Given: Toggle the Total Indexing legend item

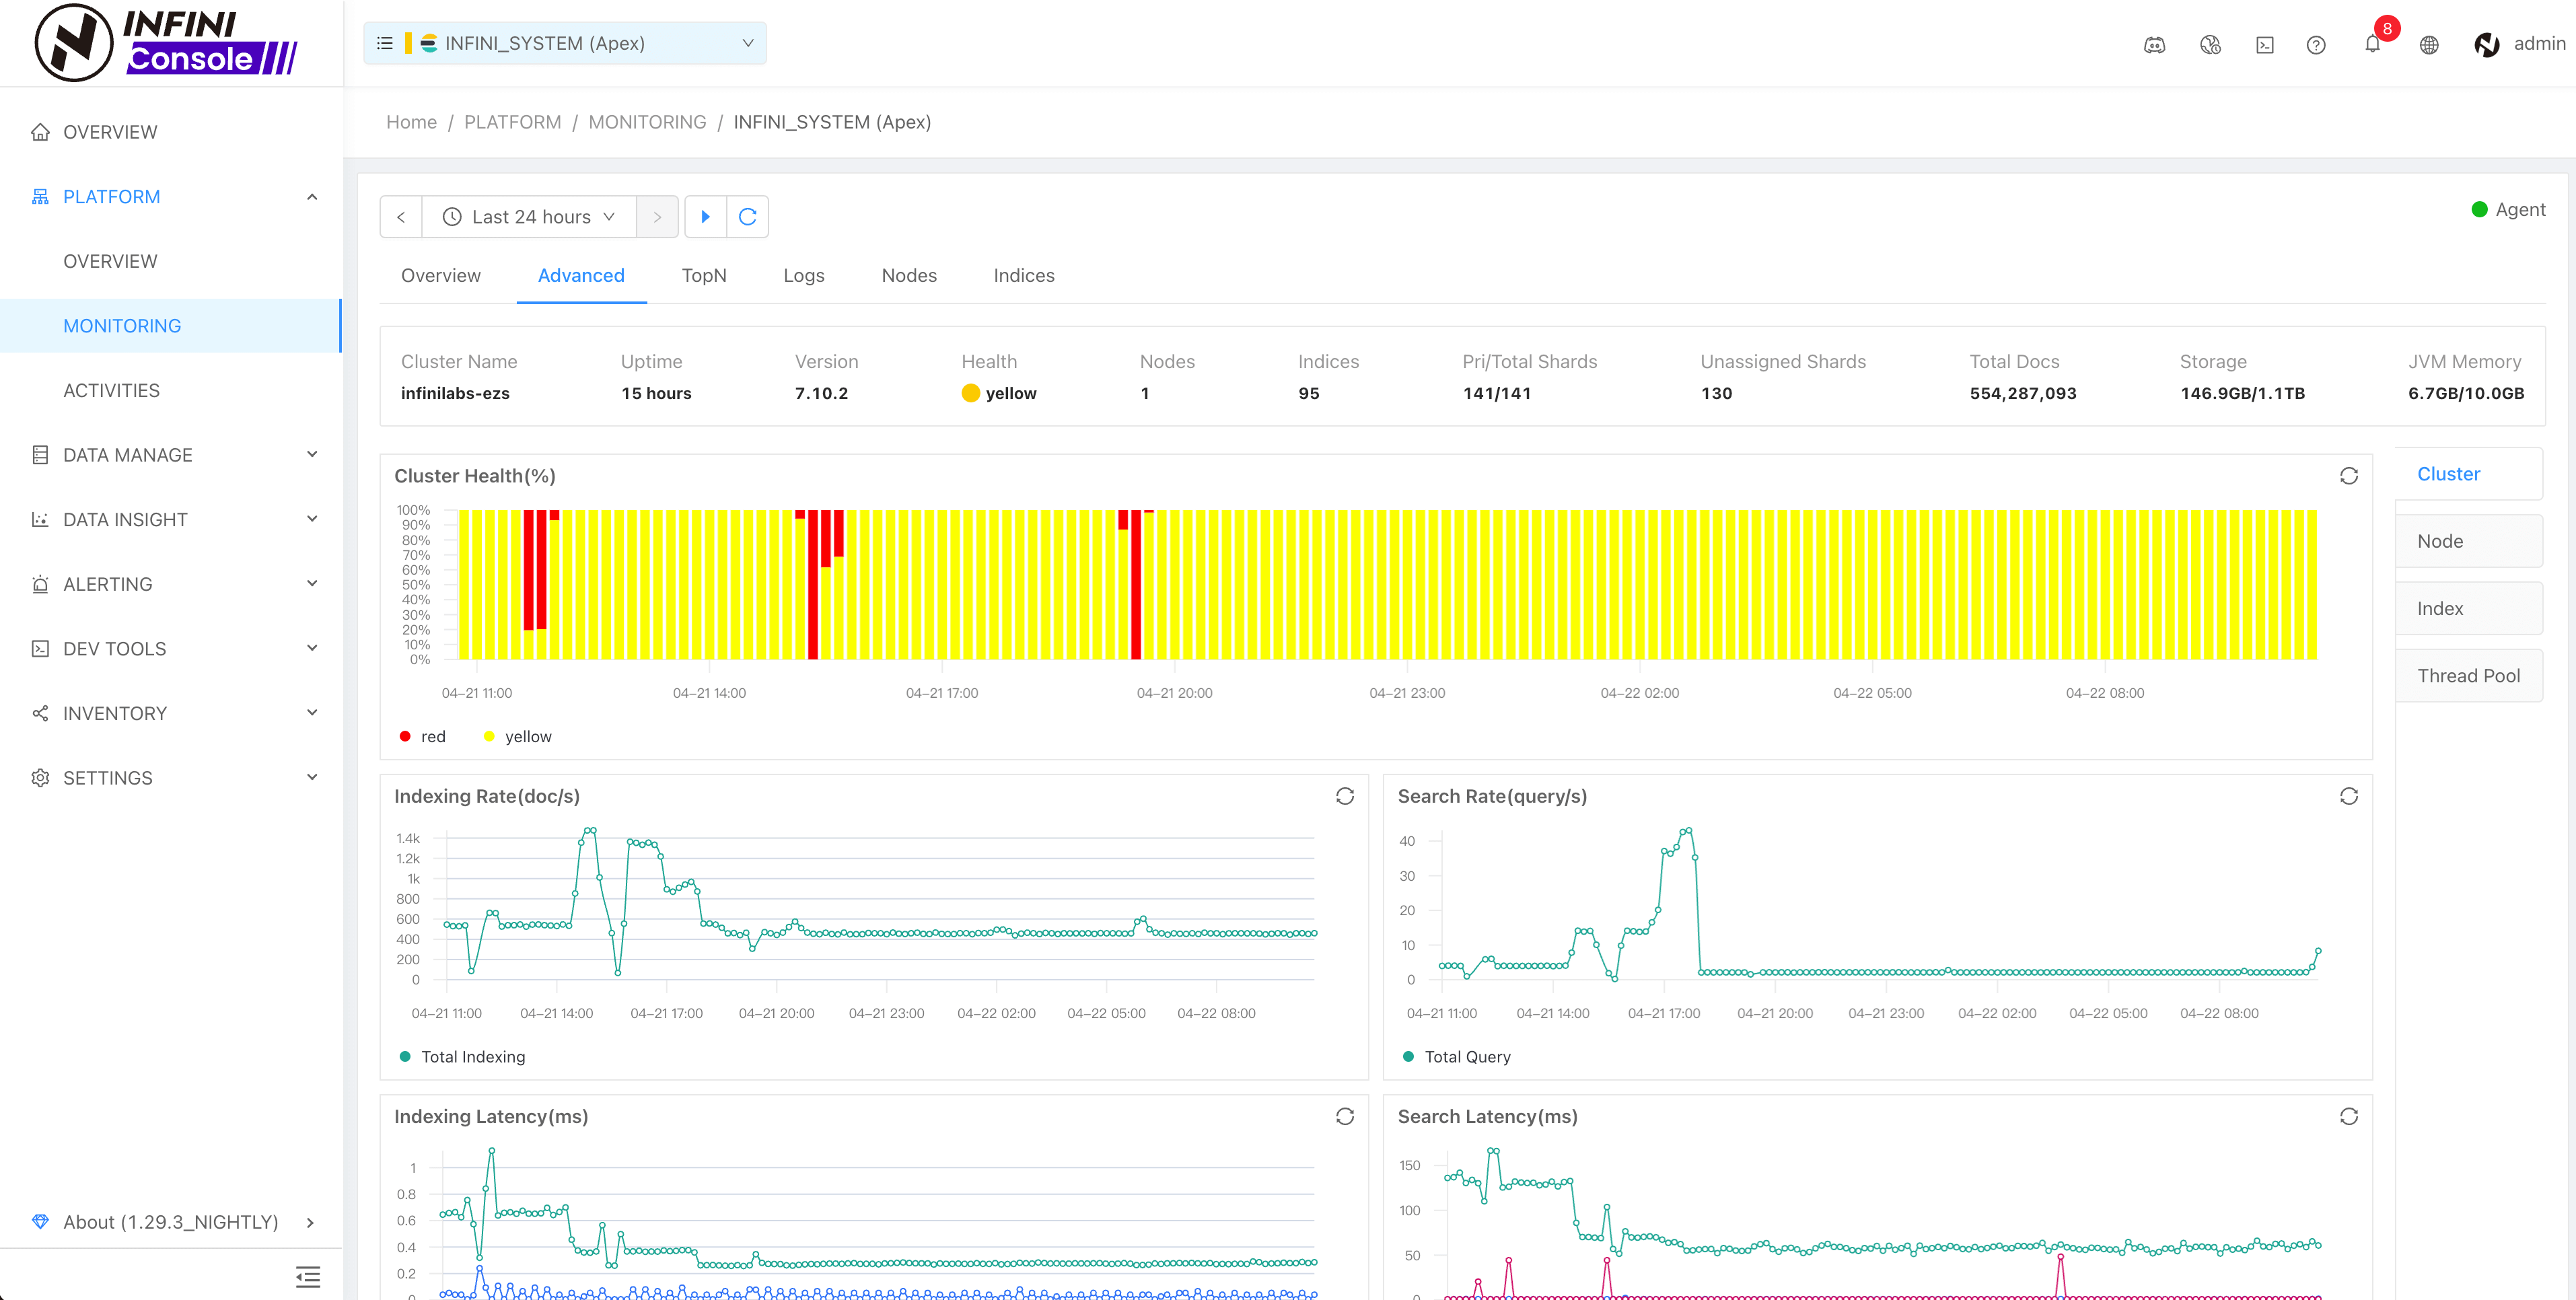Looking at the screenshot, I should (x=463, y=1057).
